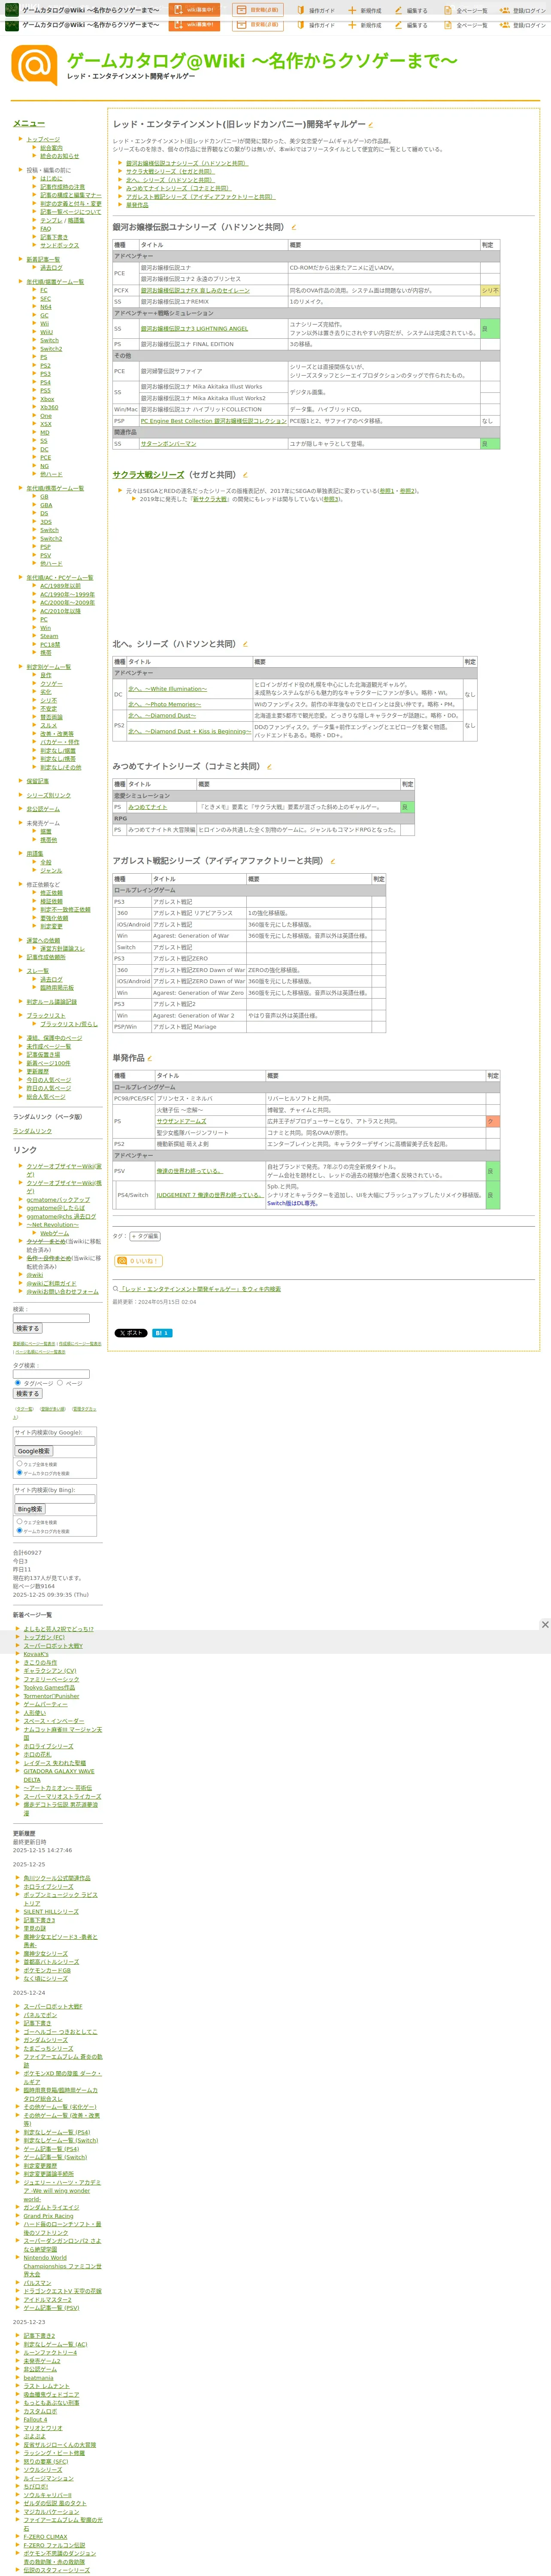
Task: Select the ページ radio button under タグ検索
Action: pyautogui.click(x=60, y=1383)
